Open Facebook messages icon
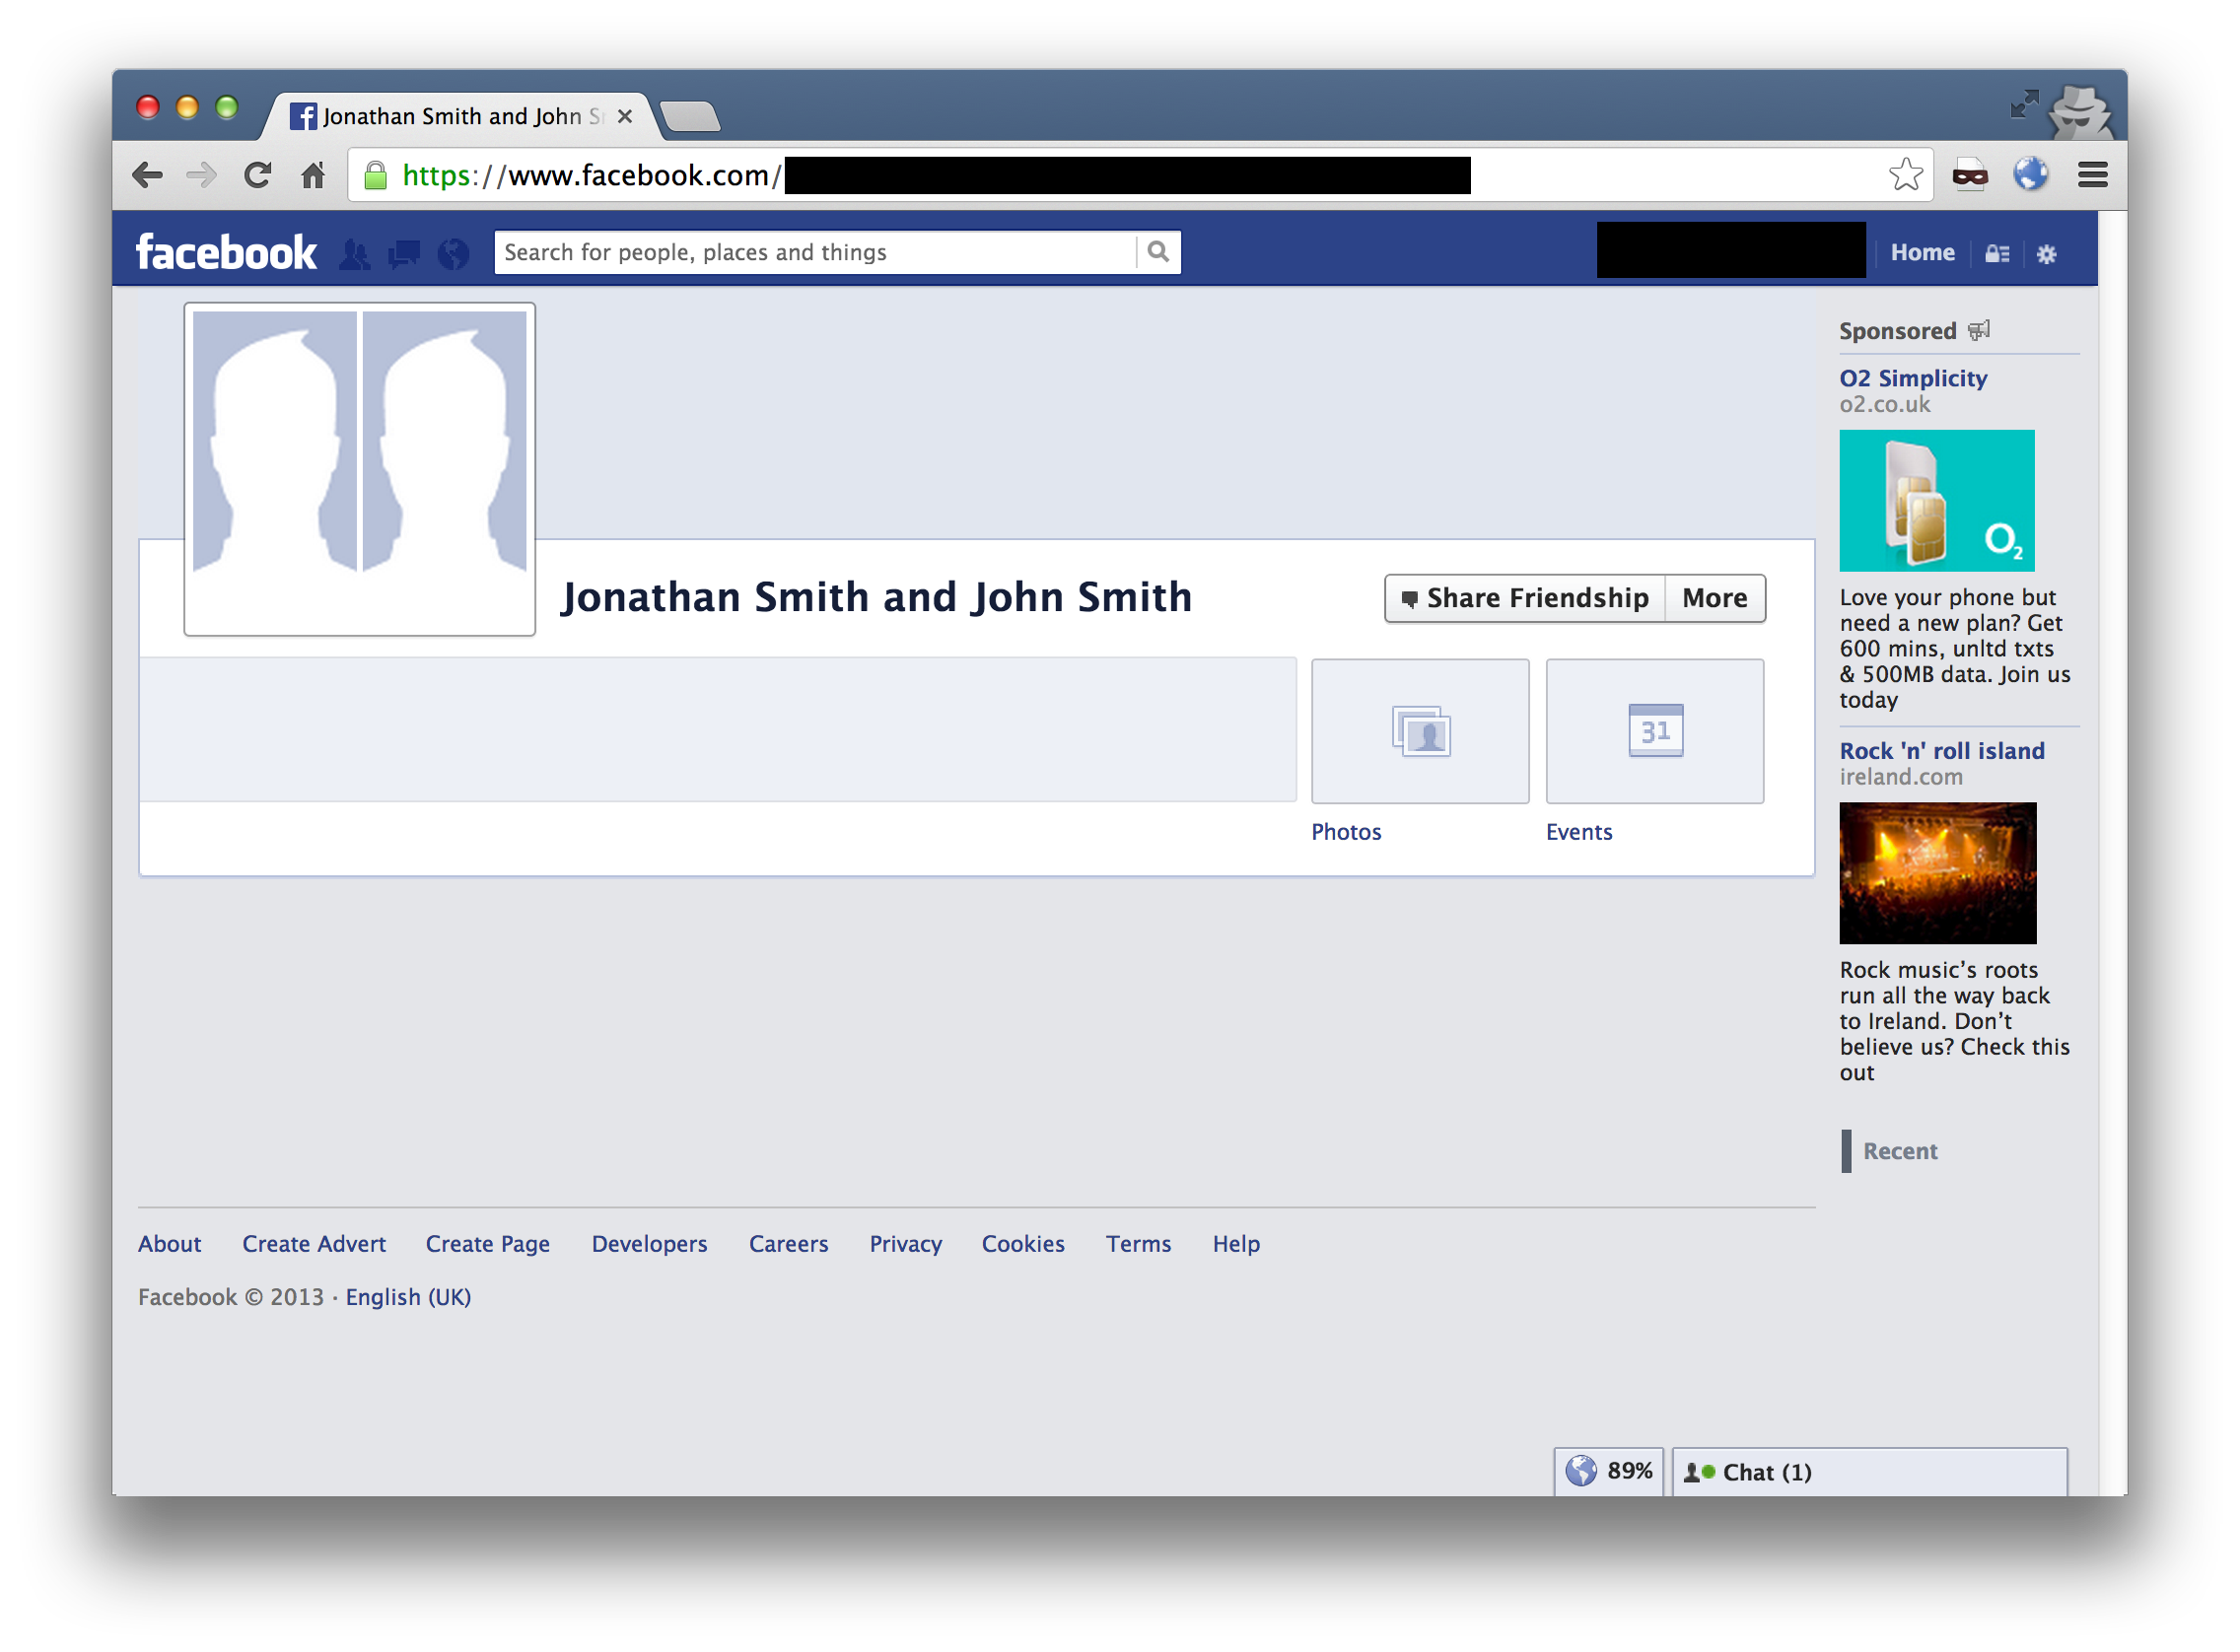2240x1652 pixels. 404,254
